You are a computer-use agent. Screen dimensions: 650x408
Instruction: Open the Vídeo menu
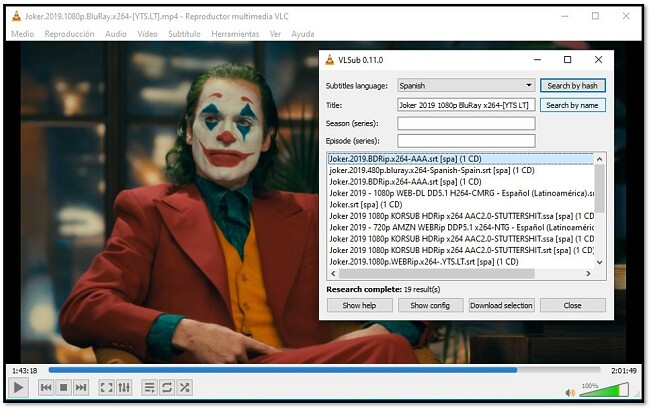click(147, 34)
